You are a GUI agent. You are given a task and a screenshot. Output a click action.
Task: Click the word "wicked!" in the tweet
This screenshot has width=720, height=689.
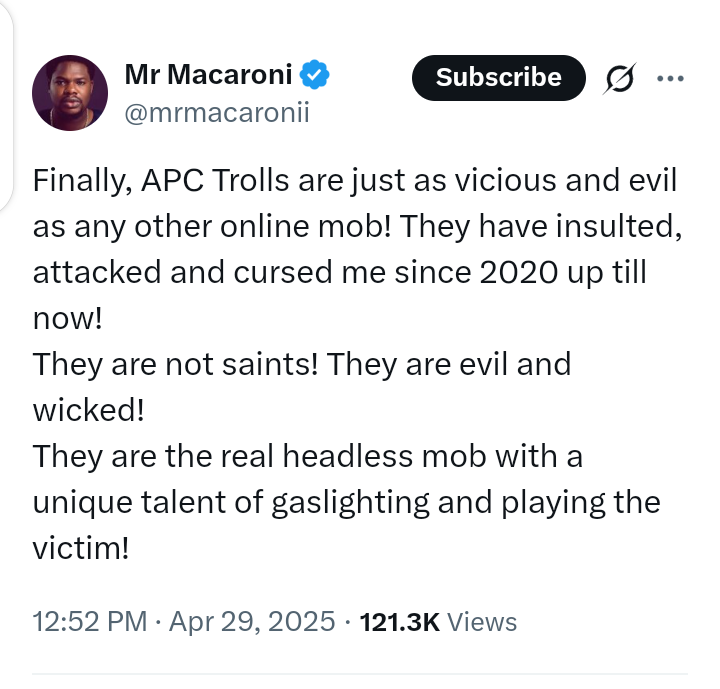click(x=90, y=410)
